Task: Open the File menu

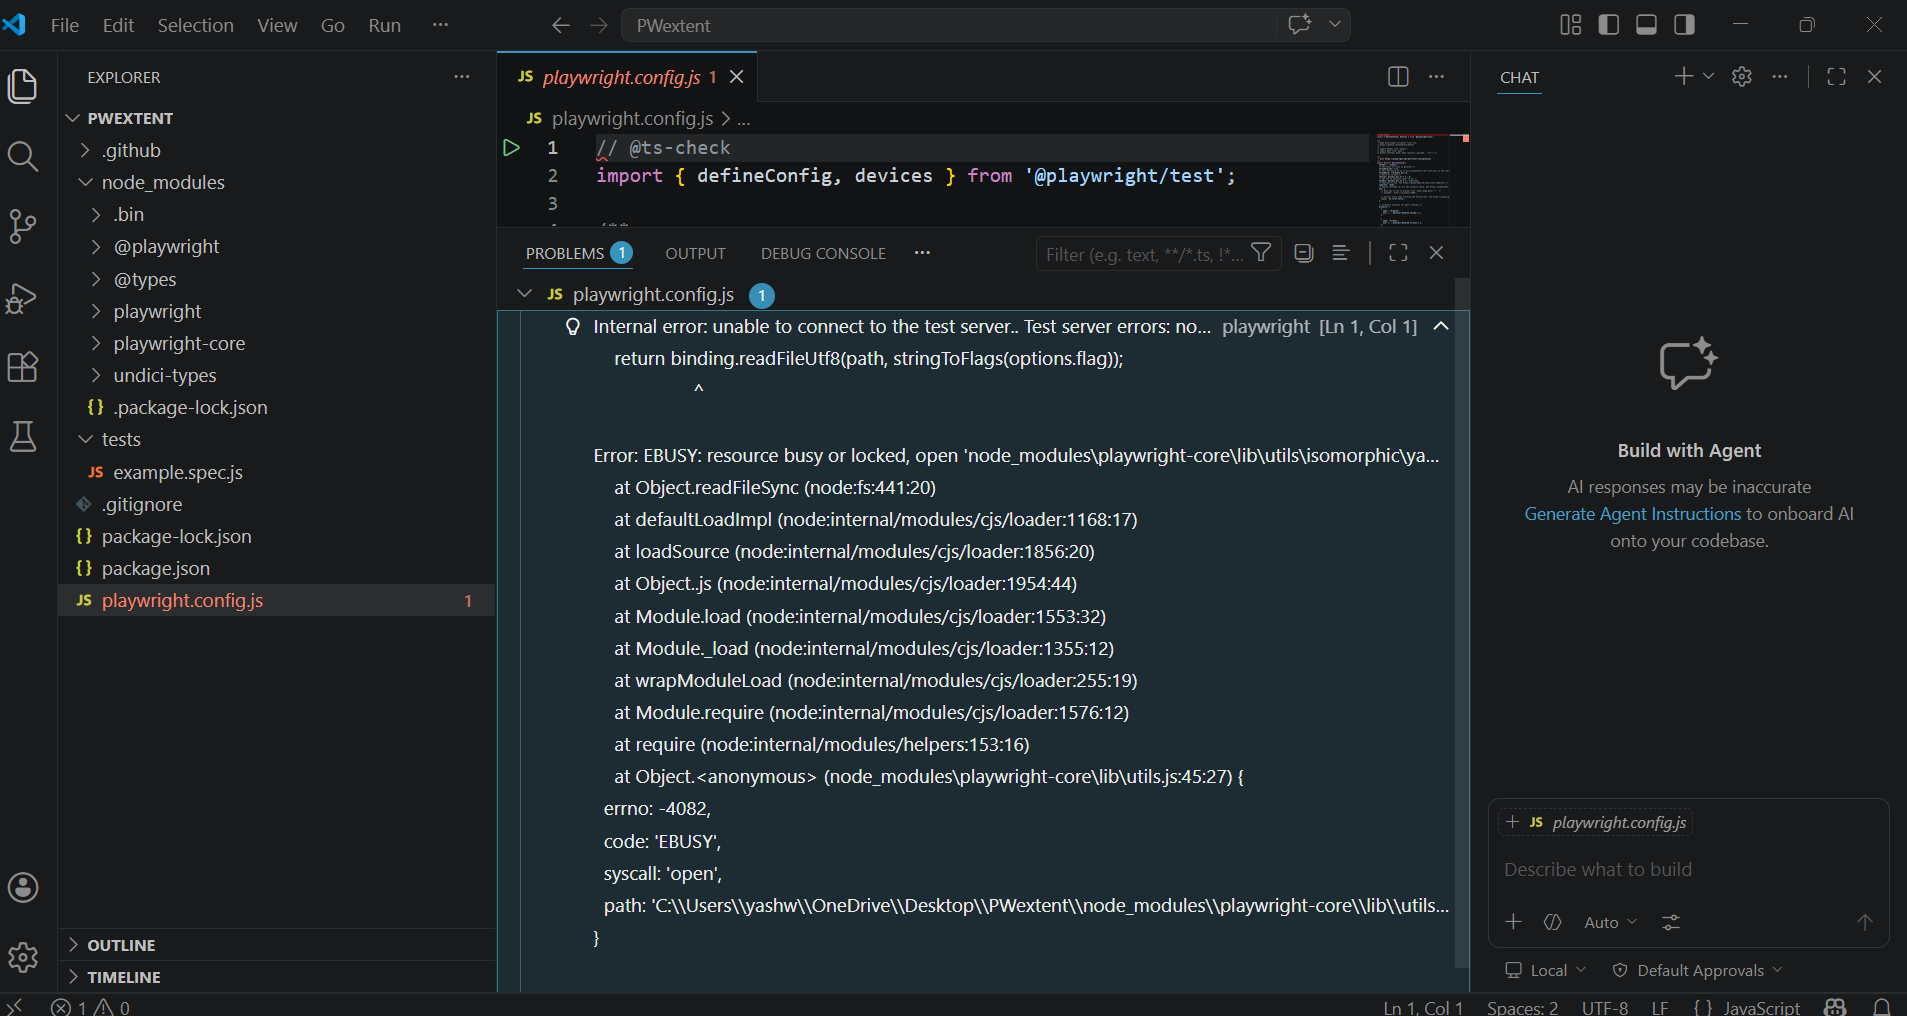Action: pyautogui.click(x=65, y=25)
